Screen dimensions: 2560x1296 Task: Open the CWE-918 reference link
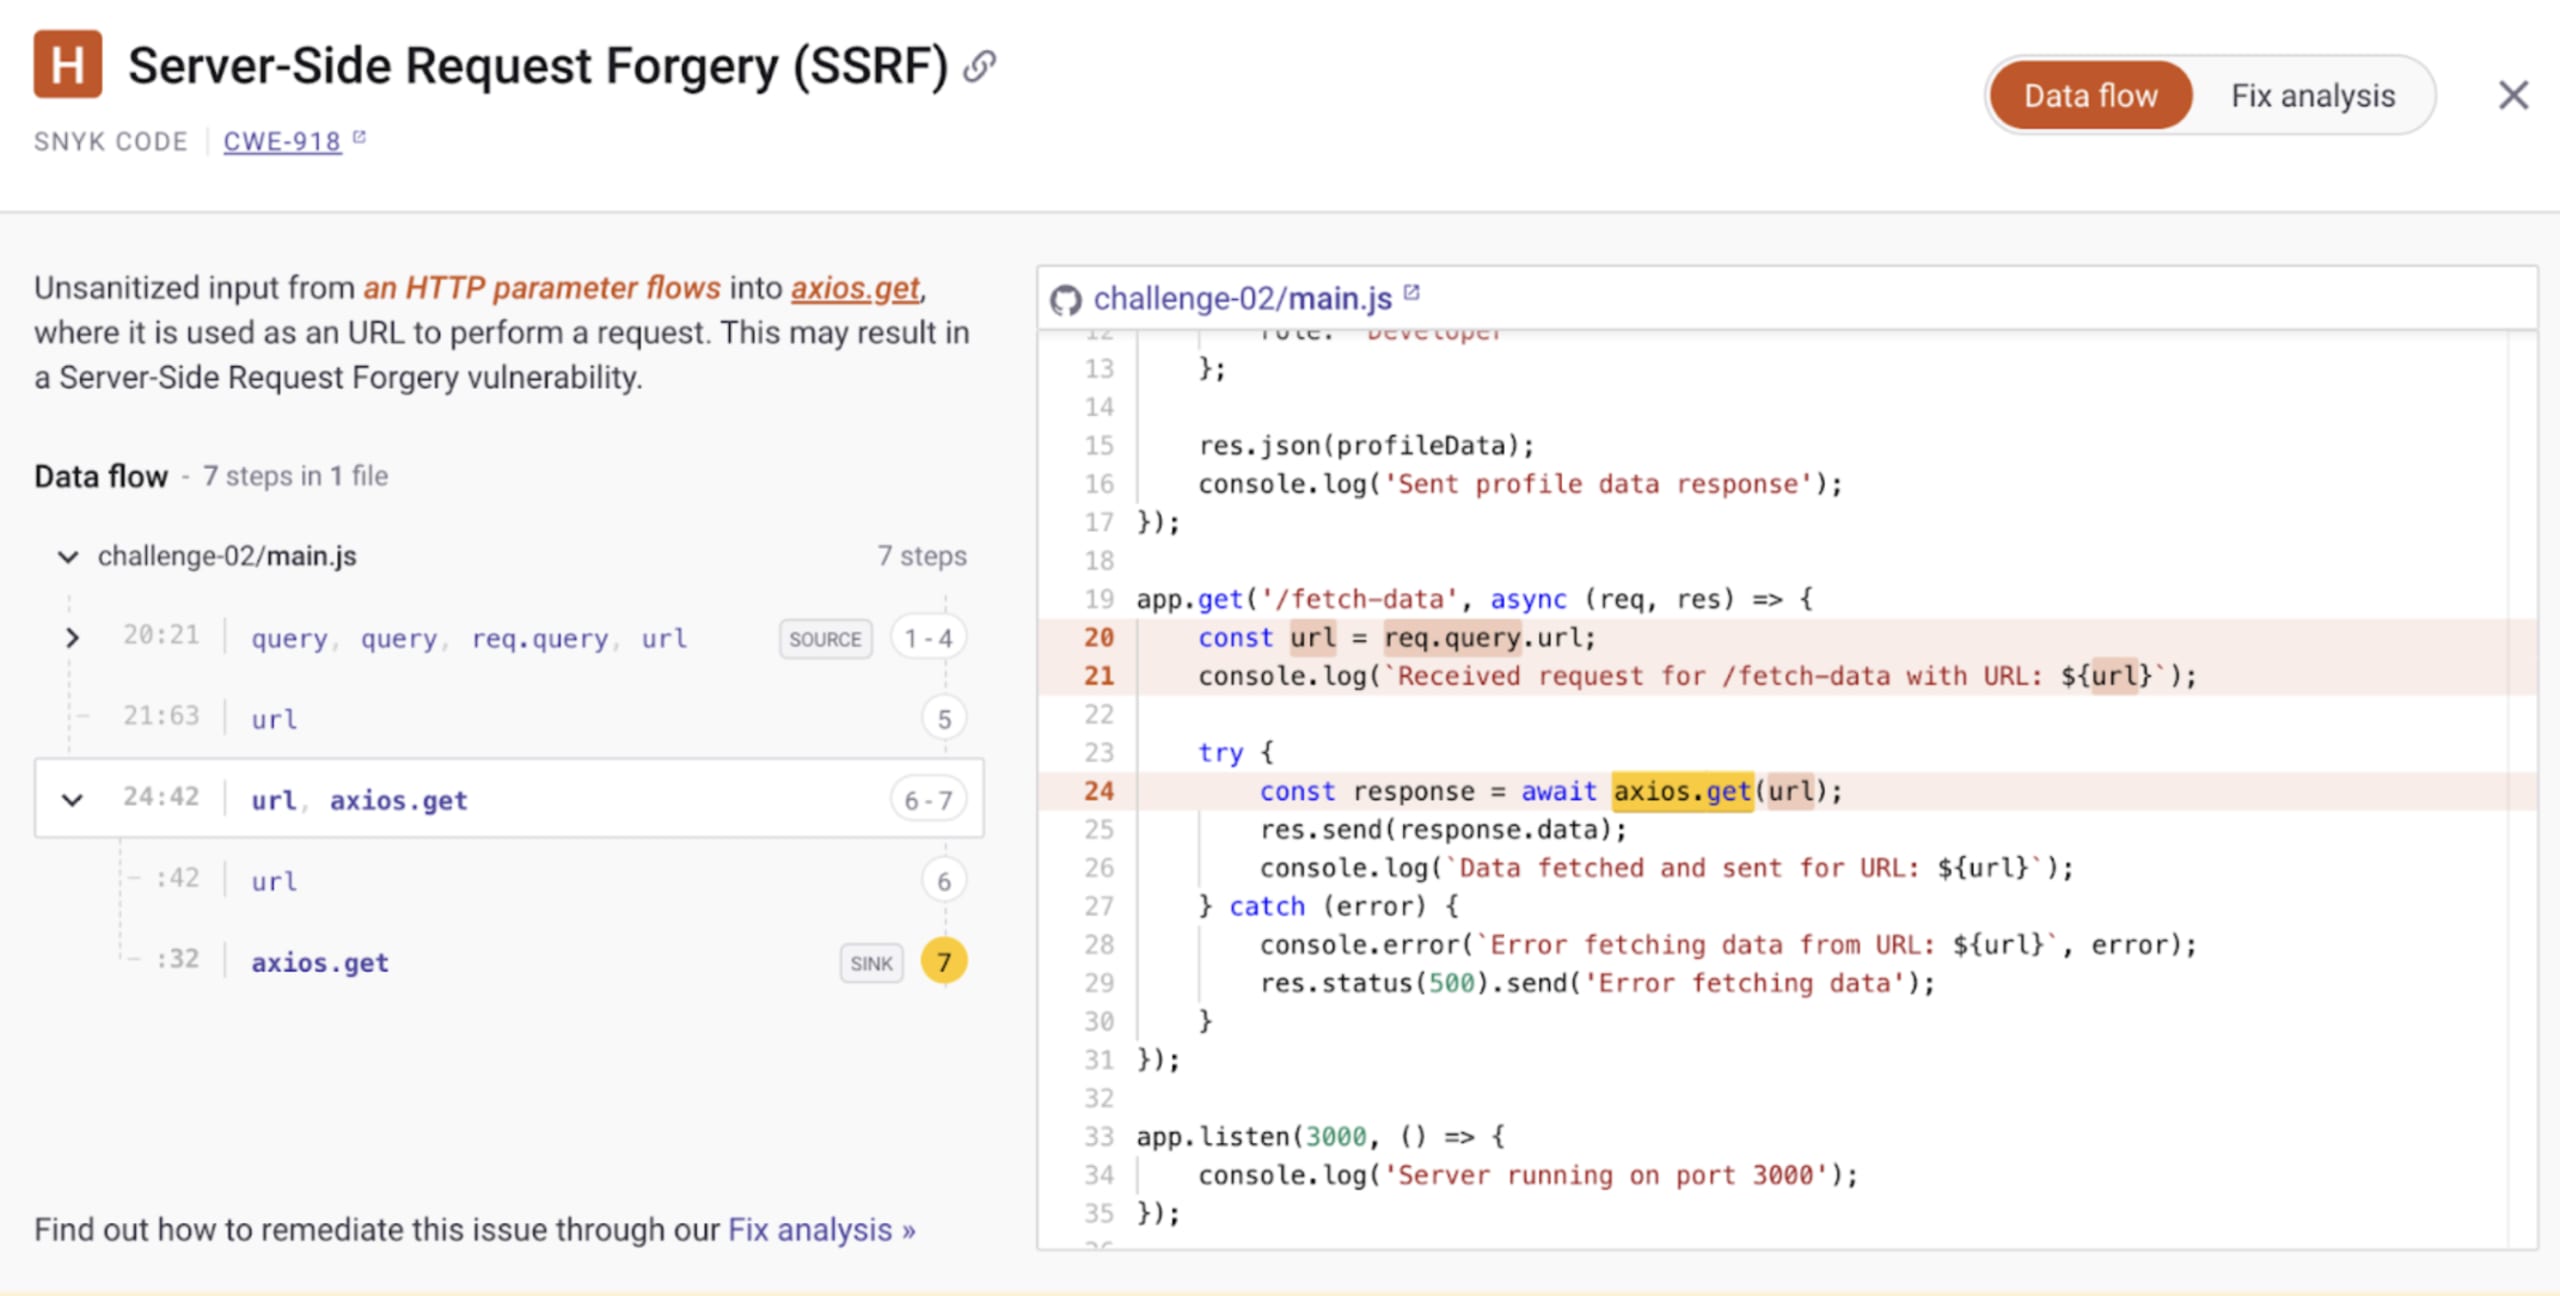point(282,142)
